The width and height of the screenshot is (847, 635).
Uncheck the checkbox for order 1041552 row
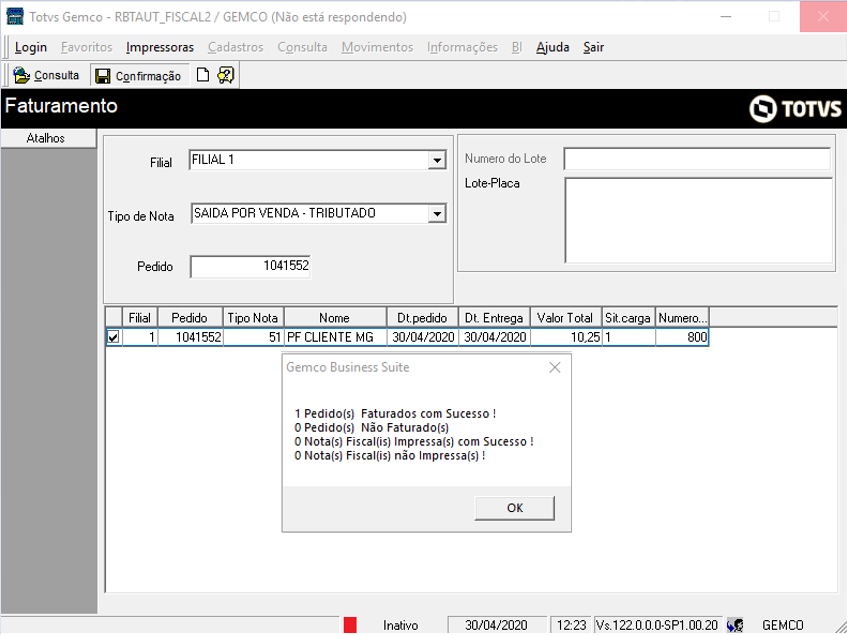coord(113,337)
